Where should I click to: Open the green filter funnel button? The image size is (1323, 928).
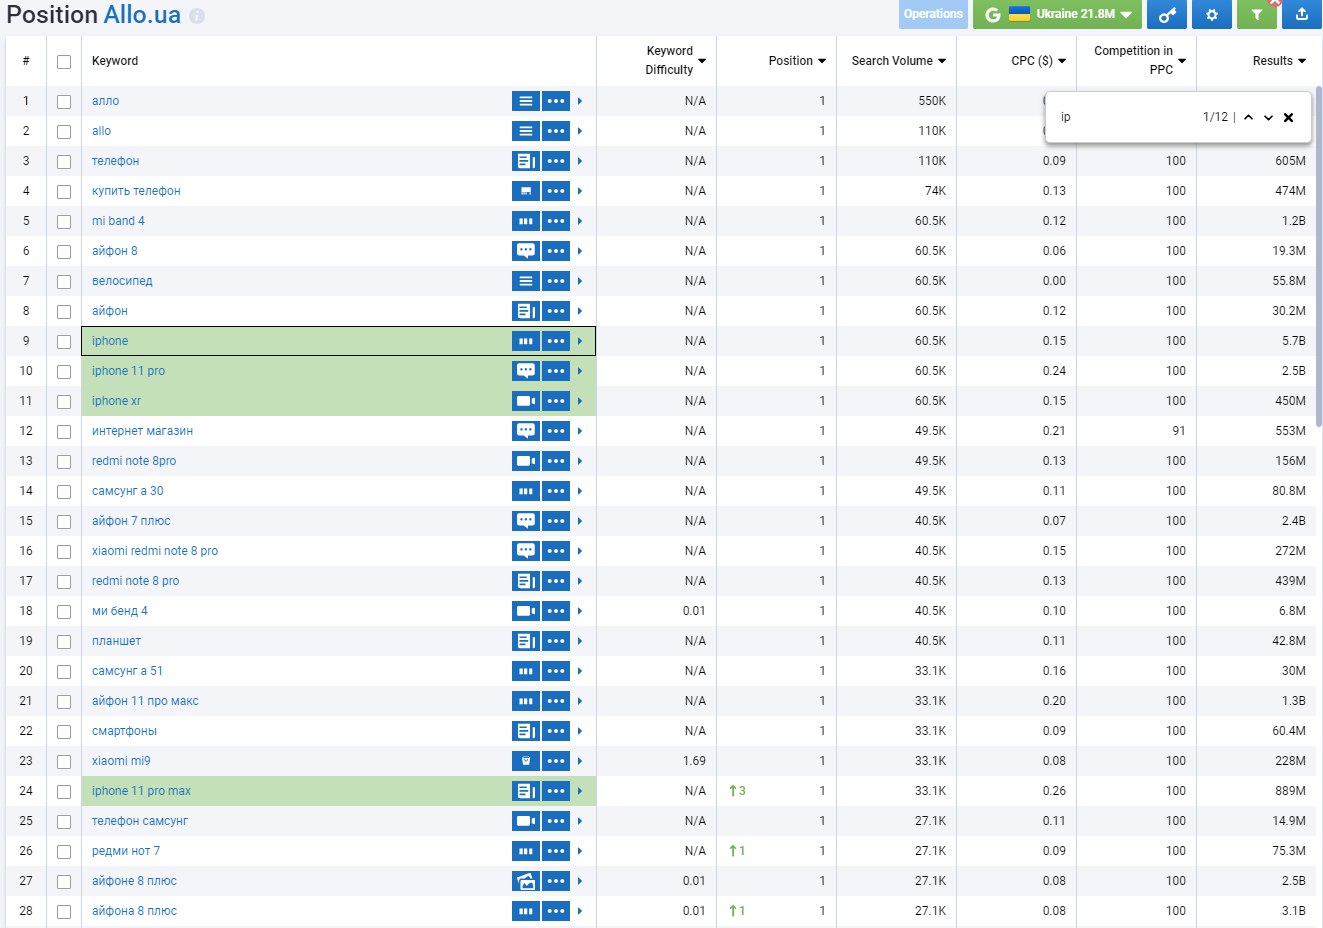1257,14
